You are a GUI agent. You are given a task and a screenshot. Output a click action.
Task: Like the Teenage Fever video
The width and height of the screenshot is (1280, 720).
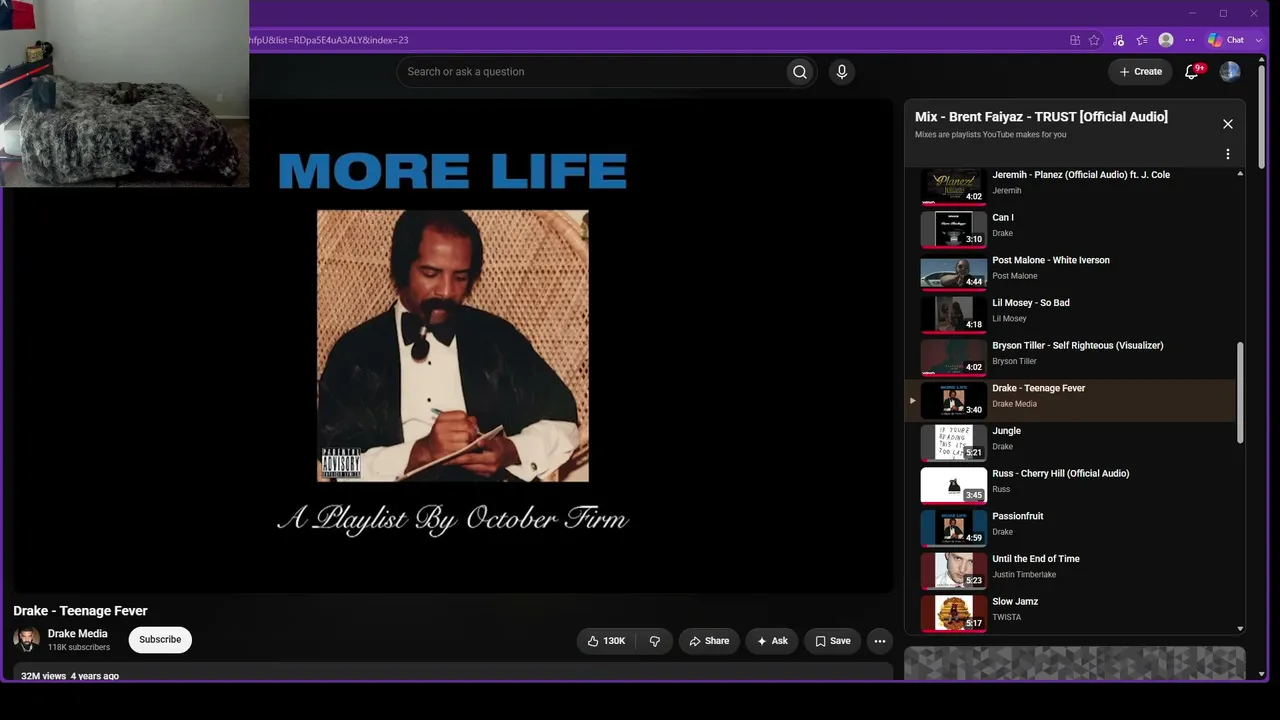click(607, 641)
